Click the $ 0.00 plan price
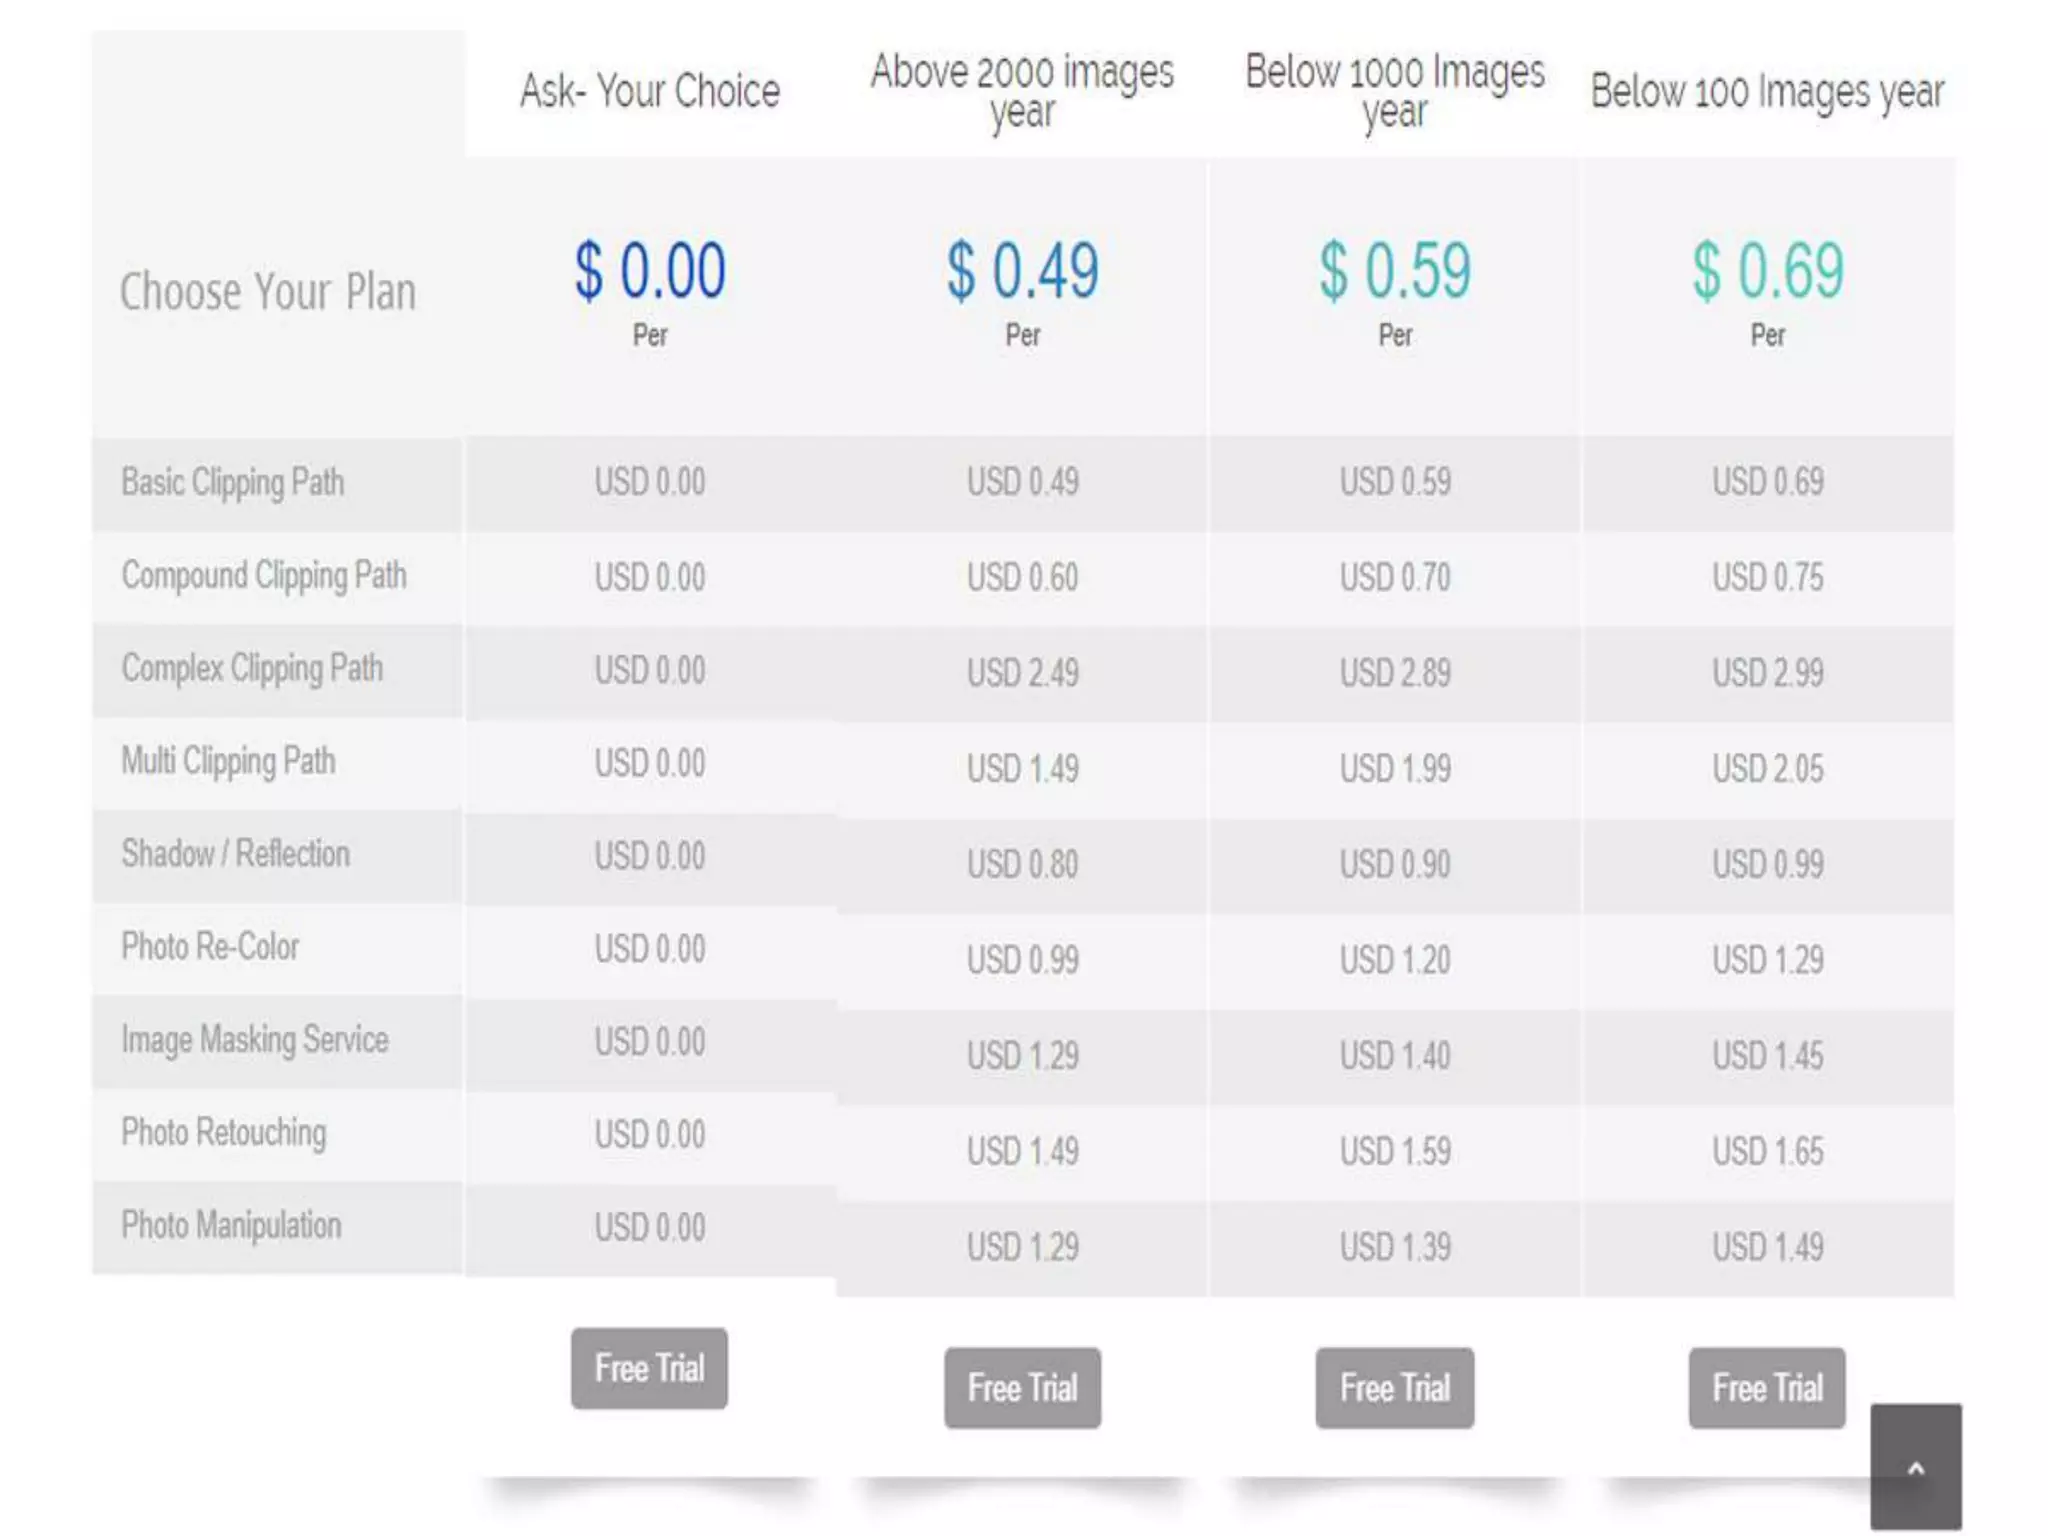Viewport: 2048px width, 1536px height. tap(650, 271)
